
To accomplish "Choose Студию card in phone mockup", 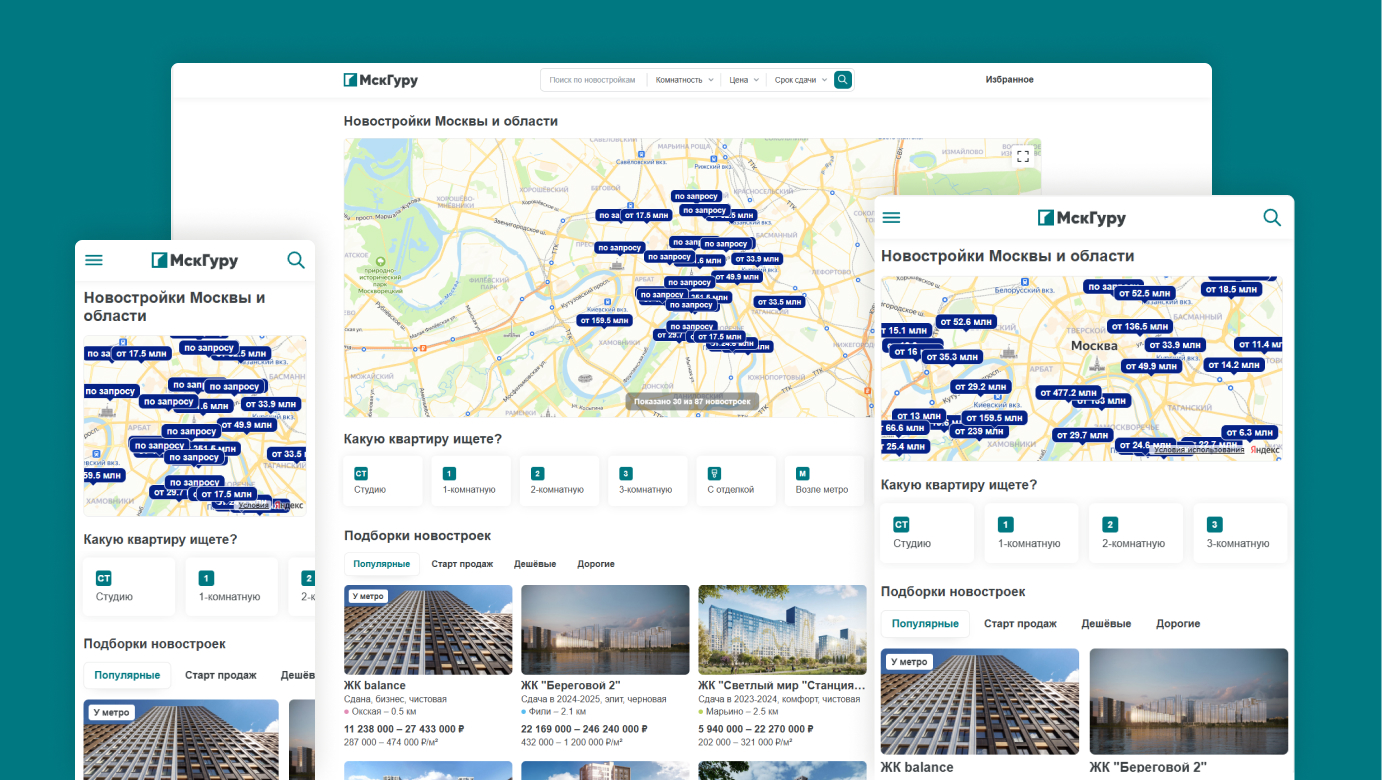I will pos(129,587).
